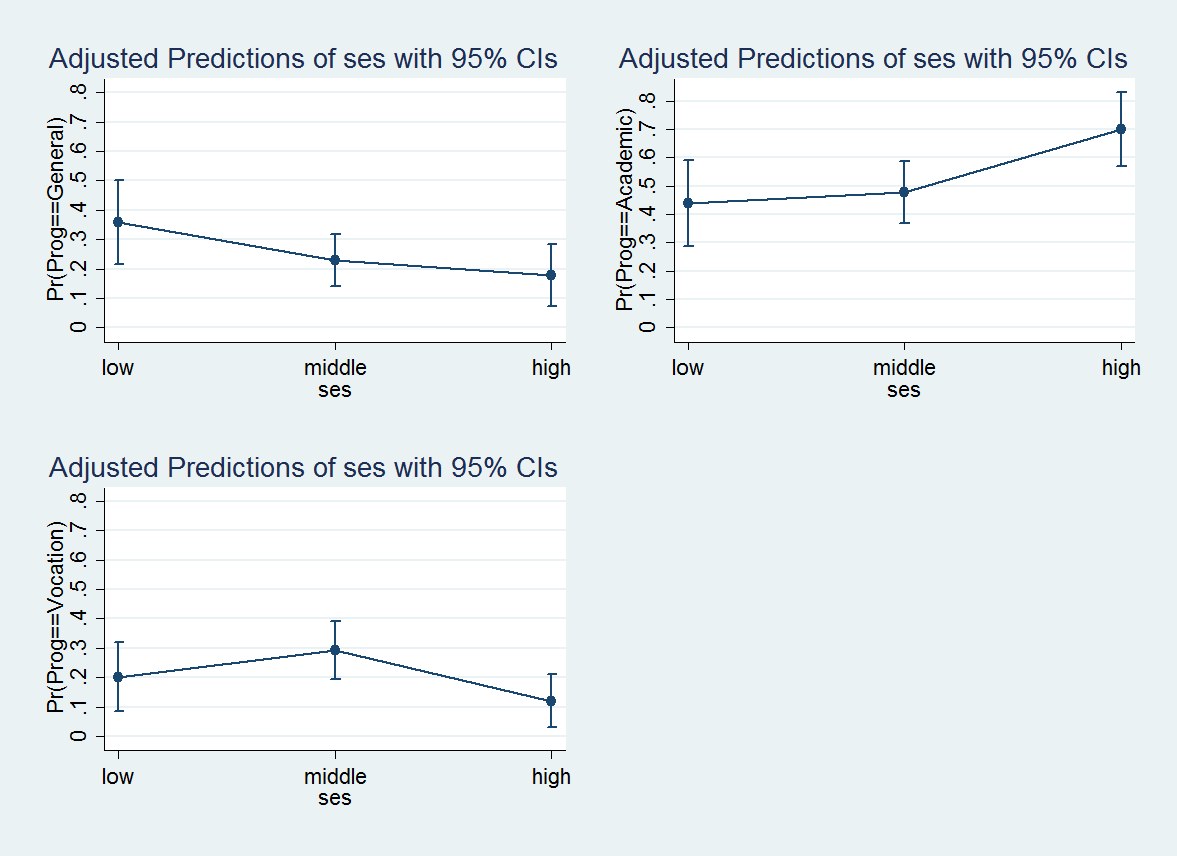Click the title above the Vocation plot

click(x=303, y=467)
